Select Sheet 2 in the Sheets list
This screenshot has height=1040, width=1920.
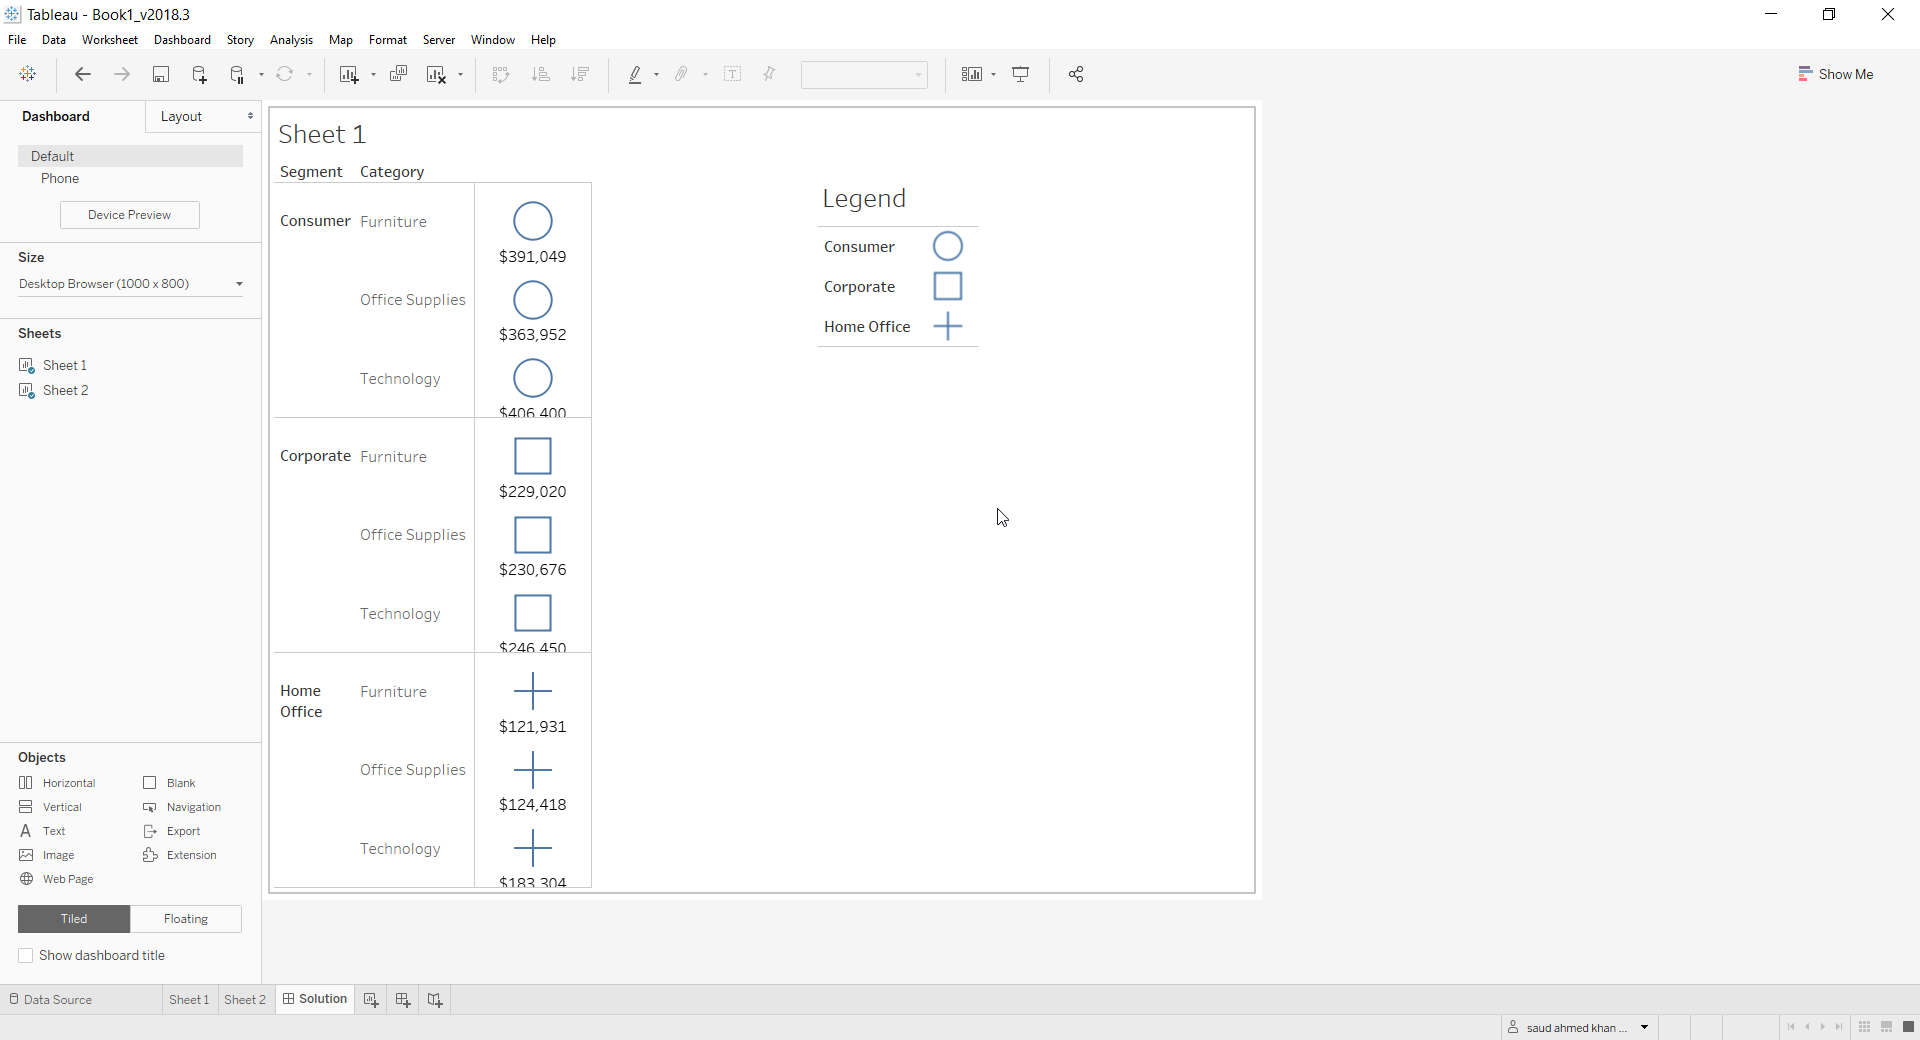pyautogui.click(x=66, y=390)
